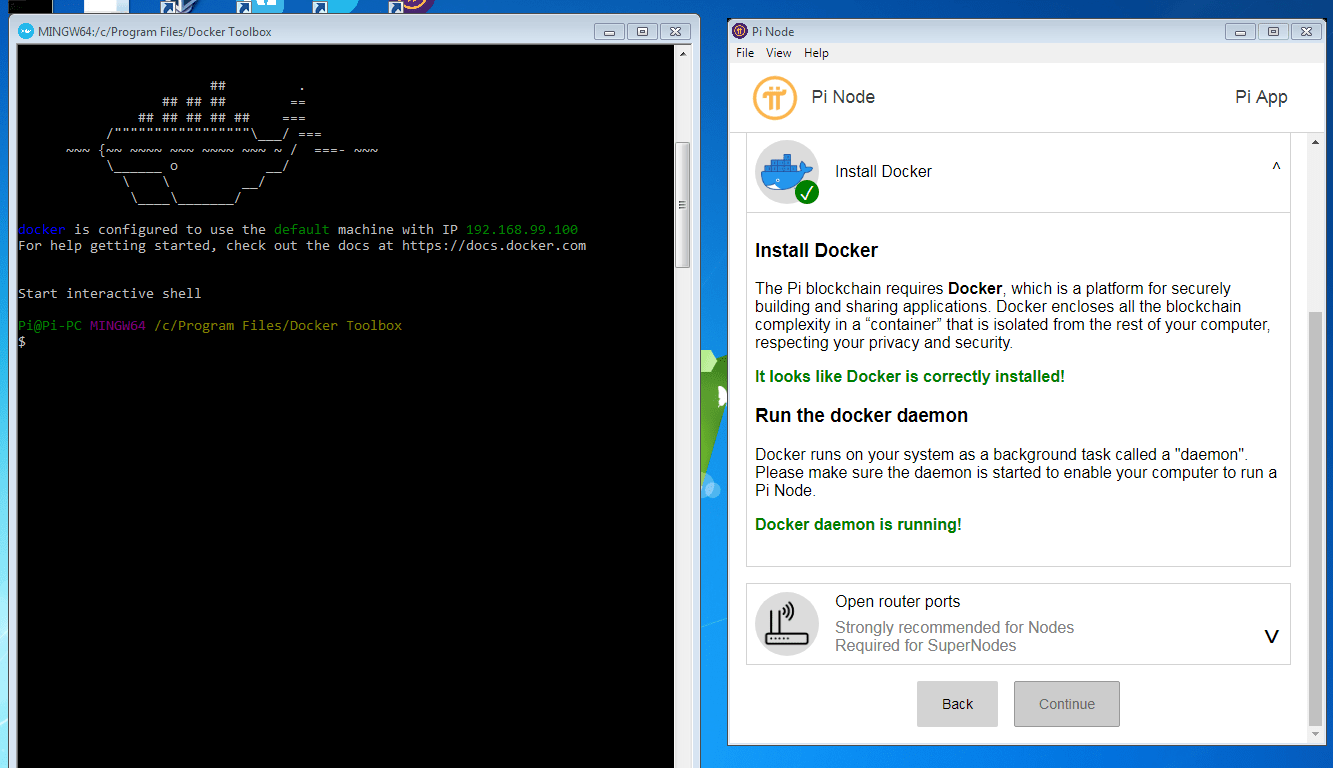1333x768 pixels.
Task: Click the Pi Node logo icon
Action: click(x=775, y=97)
